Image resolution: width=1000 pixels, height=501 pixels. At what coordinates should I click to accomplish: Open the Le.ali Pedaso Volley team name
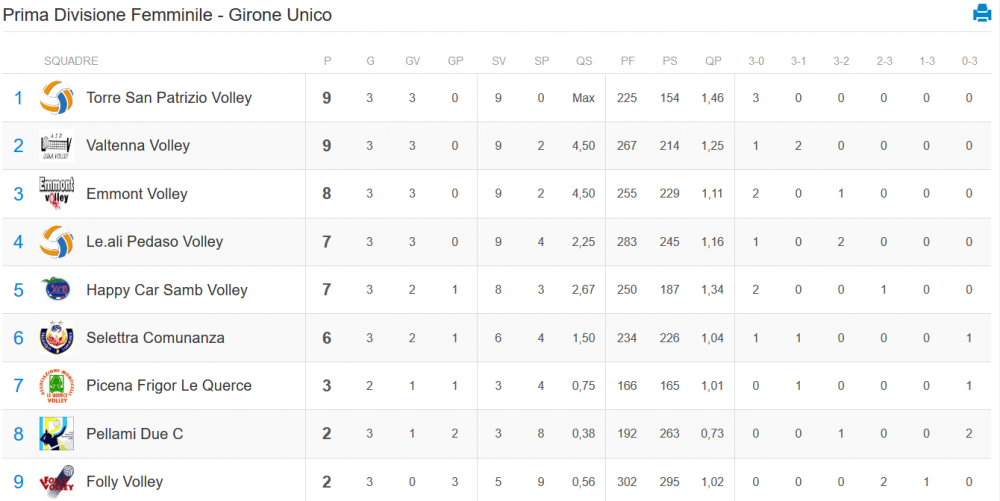(154, 242)
